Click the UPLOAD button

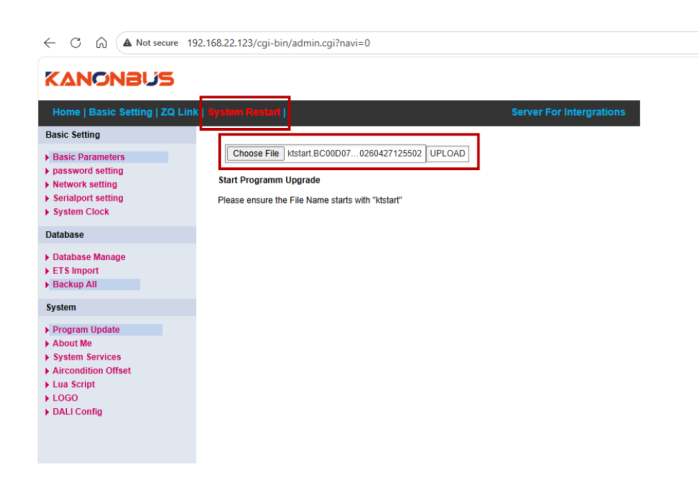[x=448, y=153]
